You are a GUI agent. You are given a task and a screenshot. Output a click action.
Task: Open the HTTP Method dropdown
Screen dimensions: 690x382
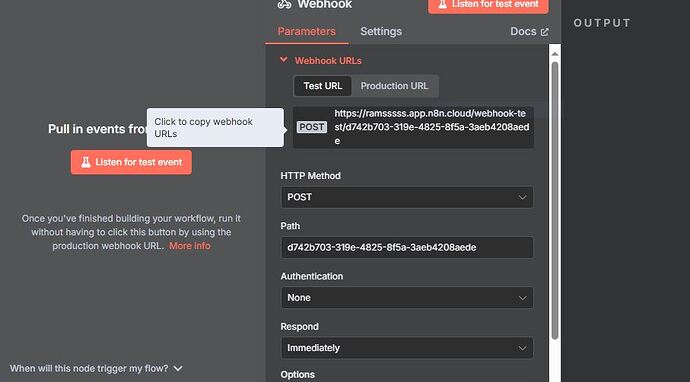[x=407, y=197]
